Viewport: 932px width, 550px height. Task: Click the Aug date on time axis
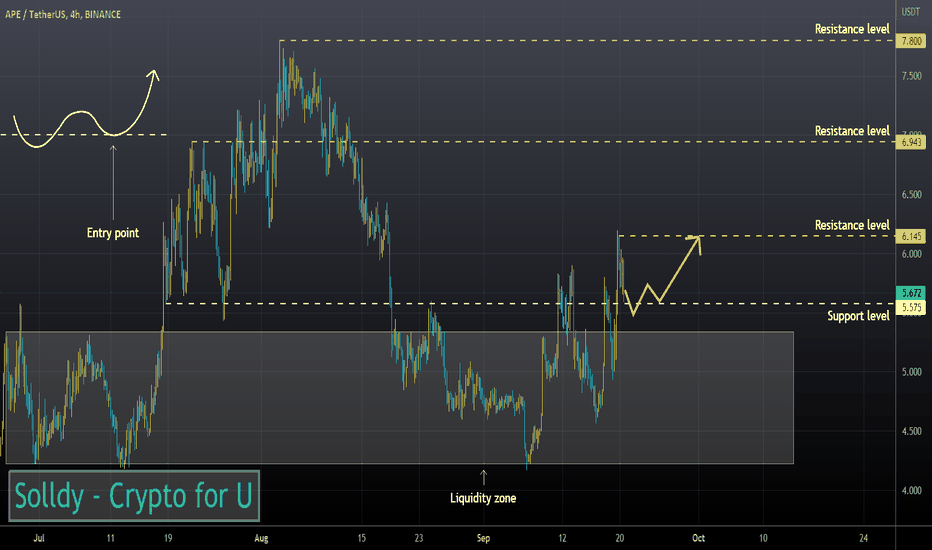pos(261,538)
